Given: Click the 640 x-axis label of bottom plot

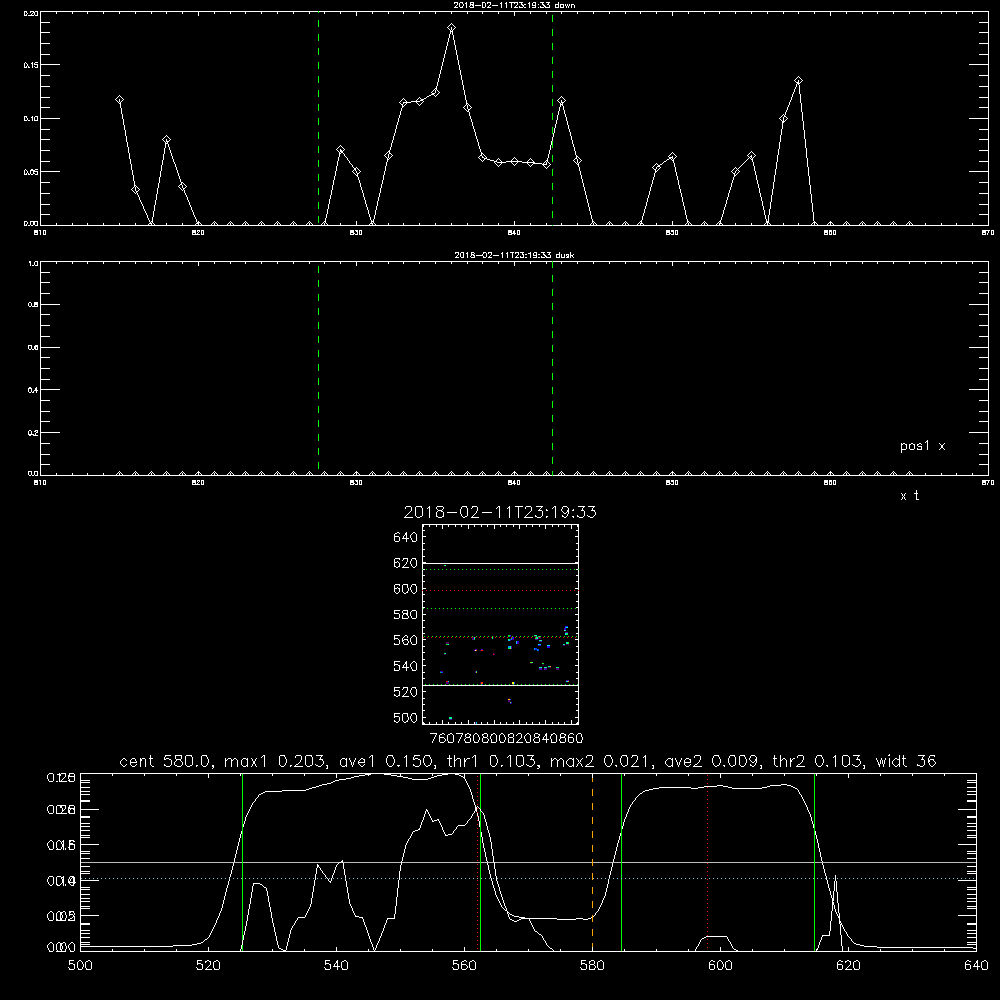Looking at the screenshot, I should [976, 966].
